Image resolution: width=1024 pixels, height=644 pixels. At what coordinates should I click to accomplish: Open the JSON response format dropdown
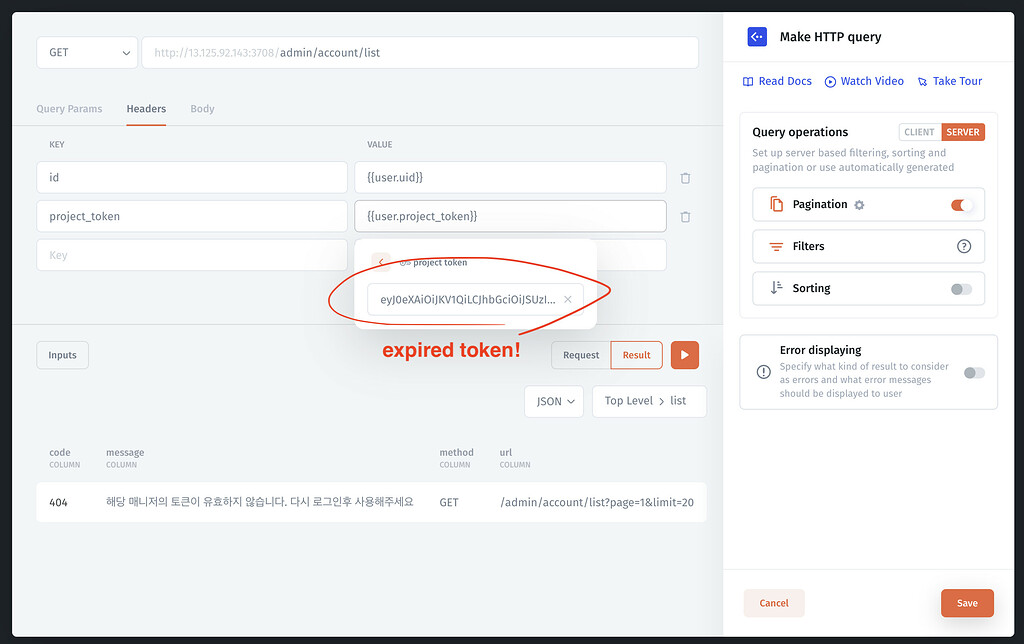point(553,400)
